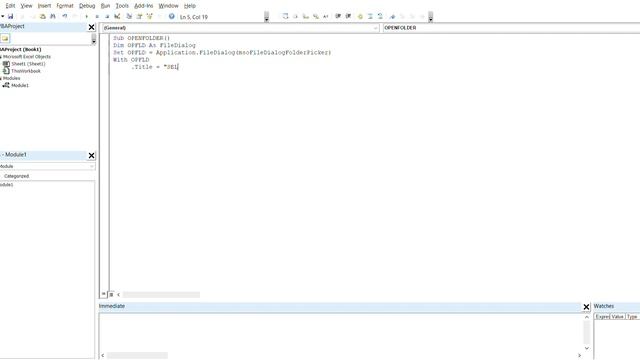The height and width of the screenshot is (360, 640).
Task: Select VBAProject (Book1) in the tree
Action: click(21, 49)
